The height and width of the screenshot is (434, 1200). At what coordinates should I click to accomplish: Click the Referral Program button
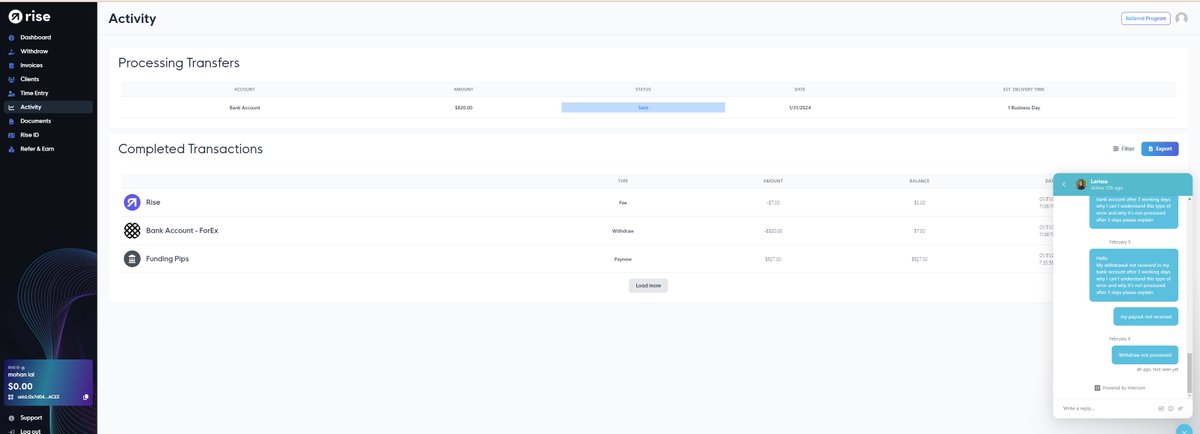[x=1145, y=18]
